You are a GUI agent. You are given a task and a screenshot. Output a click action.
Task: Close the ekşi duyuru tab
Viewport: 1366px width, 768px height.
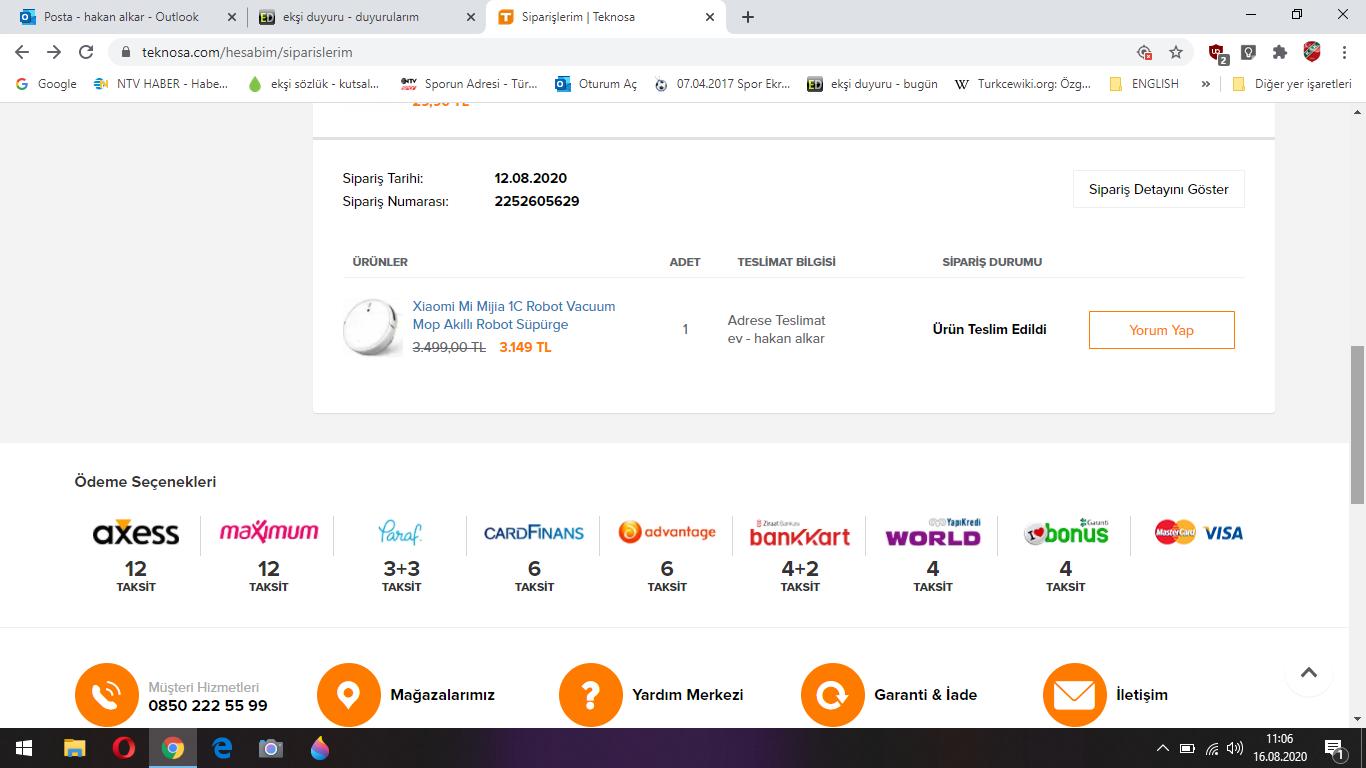471,17
